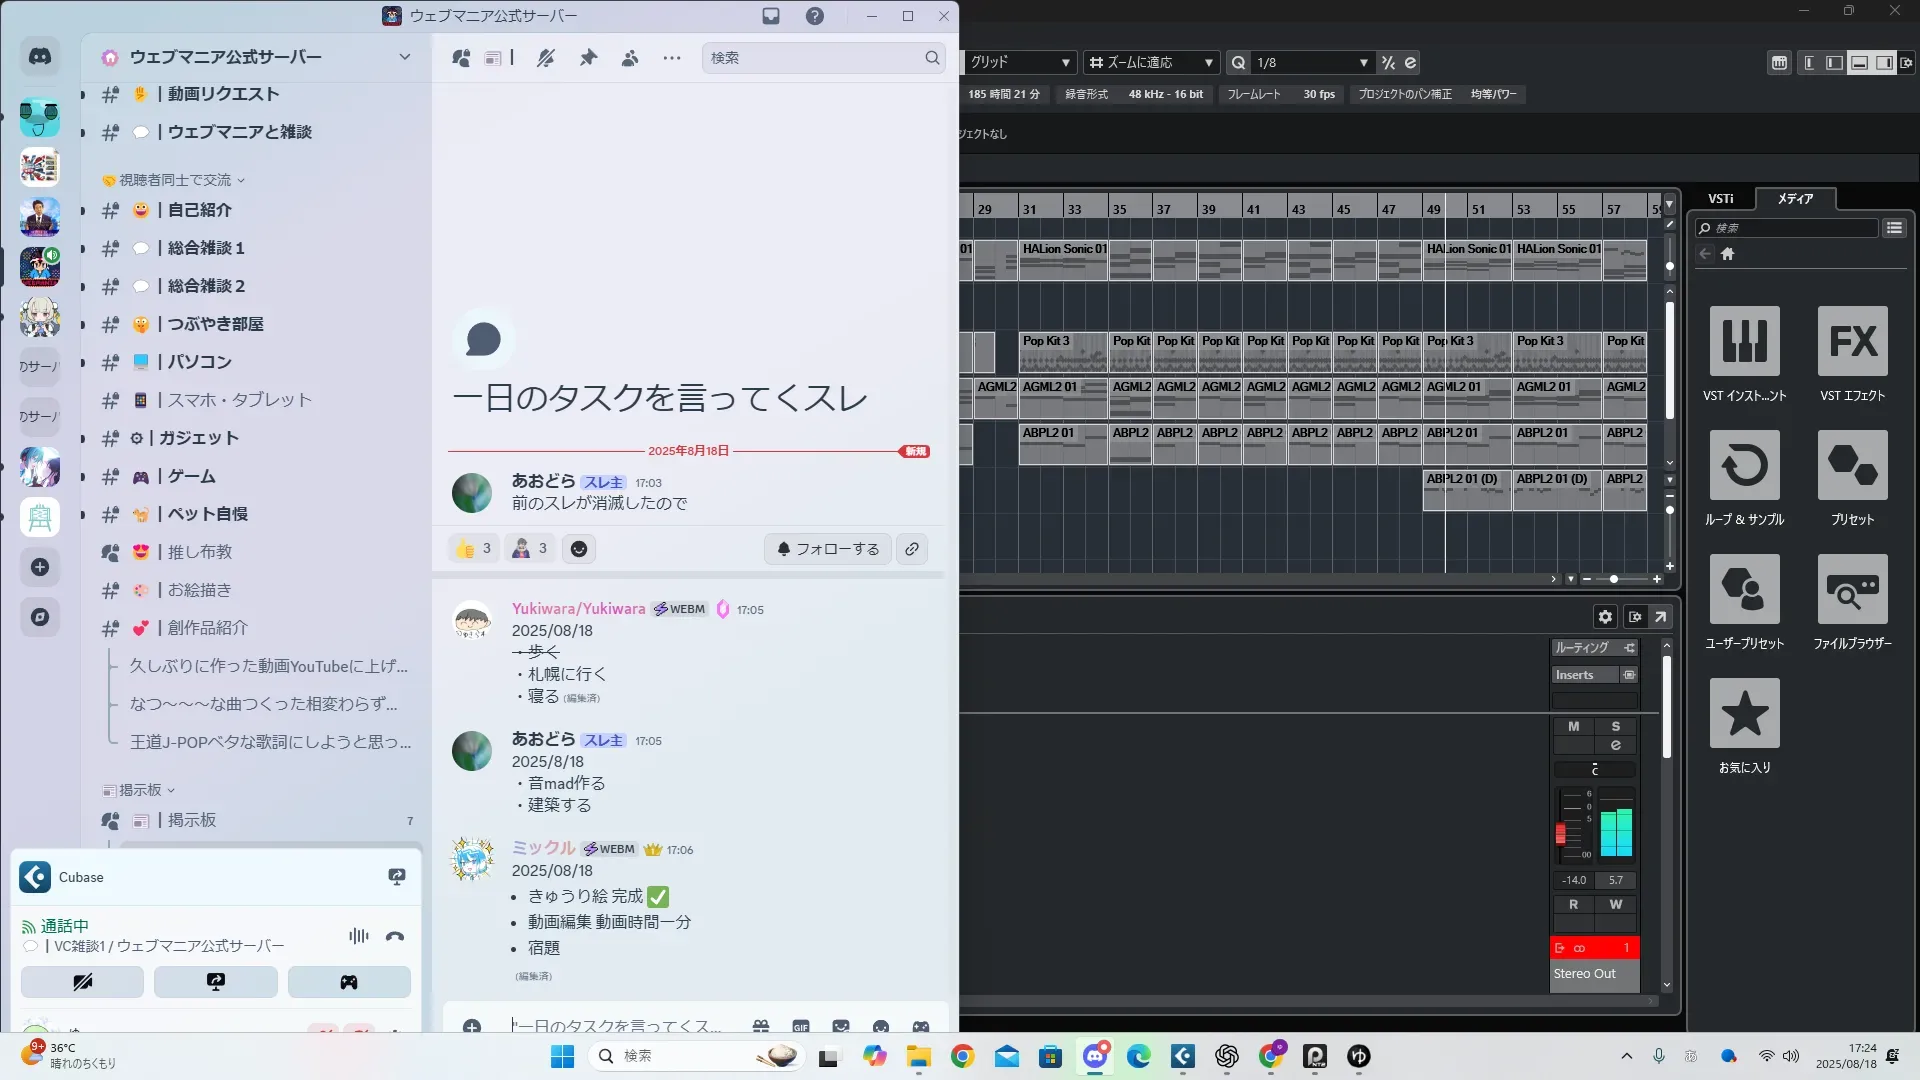Click the horizontal zoom slider handle
Viewport: 1920px width, 1080px height.
point(1613,579)
